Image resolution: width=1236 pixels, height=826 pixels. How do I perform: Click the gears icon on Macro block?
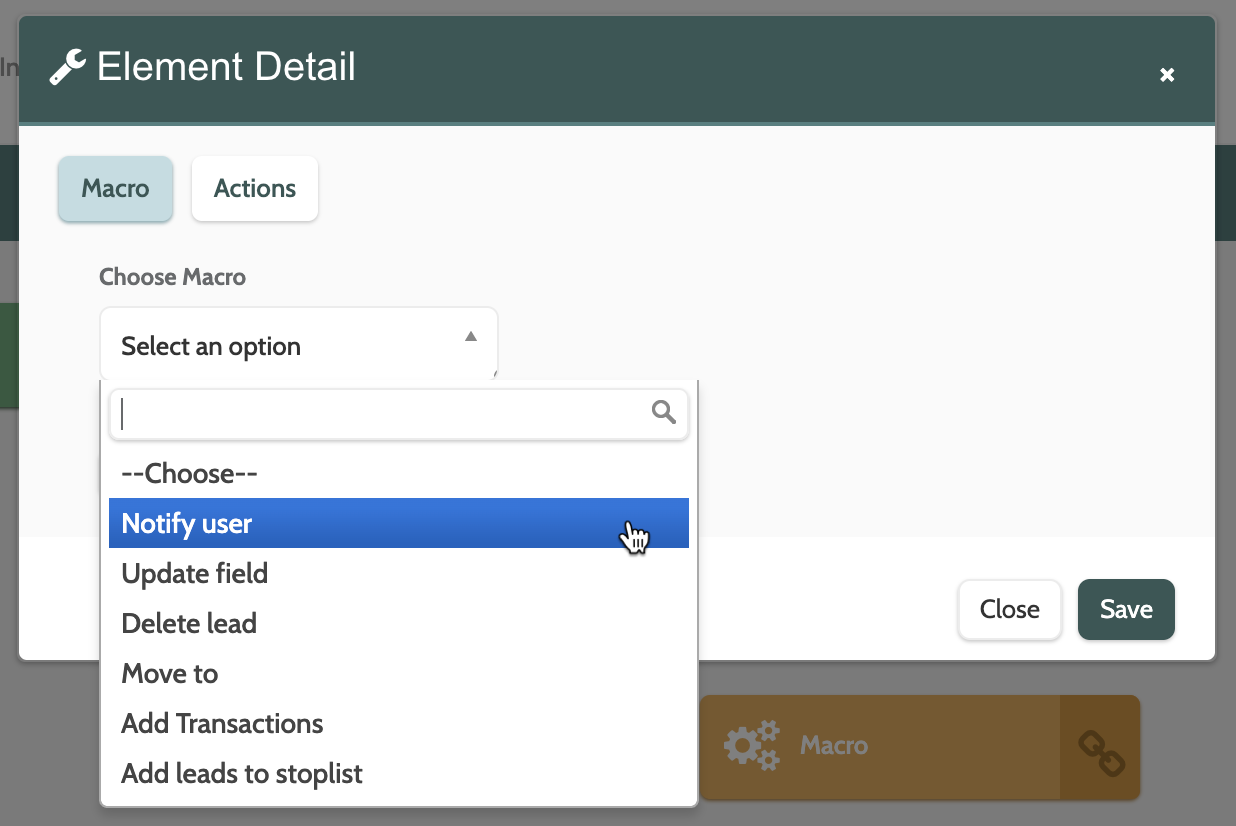[x=751, y=746]
